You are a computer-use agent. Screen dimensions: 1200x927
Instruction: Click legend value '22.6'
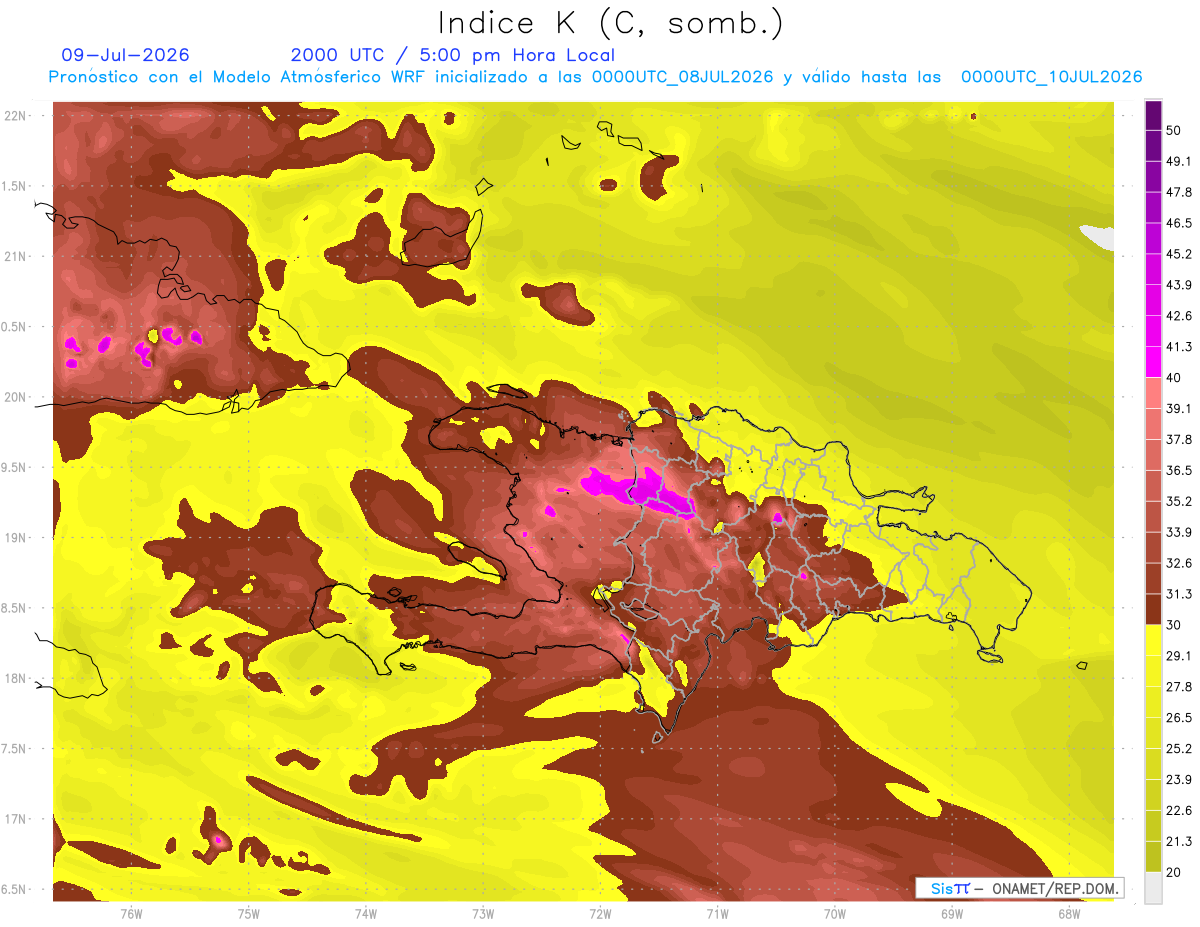(x=1178, y=811)
